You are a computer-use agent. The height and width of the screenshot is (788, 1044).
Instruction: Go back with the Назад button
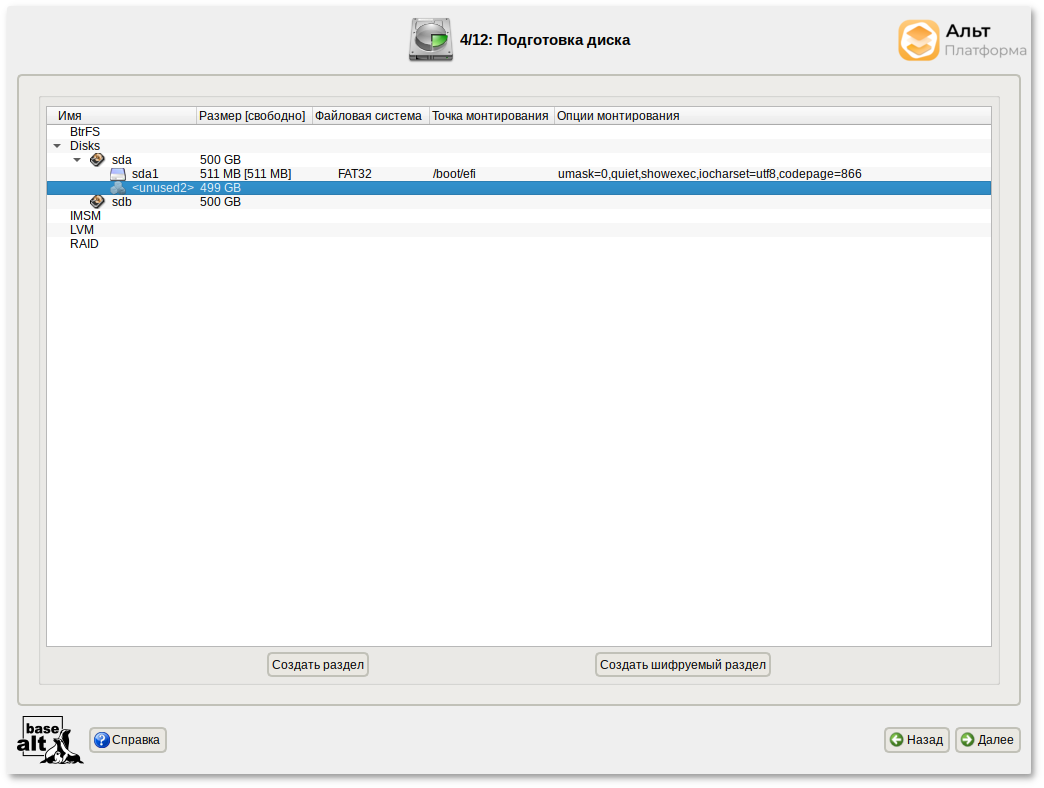916,740
